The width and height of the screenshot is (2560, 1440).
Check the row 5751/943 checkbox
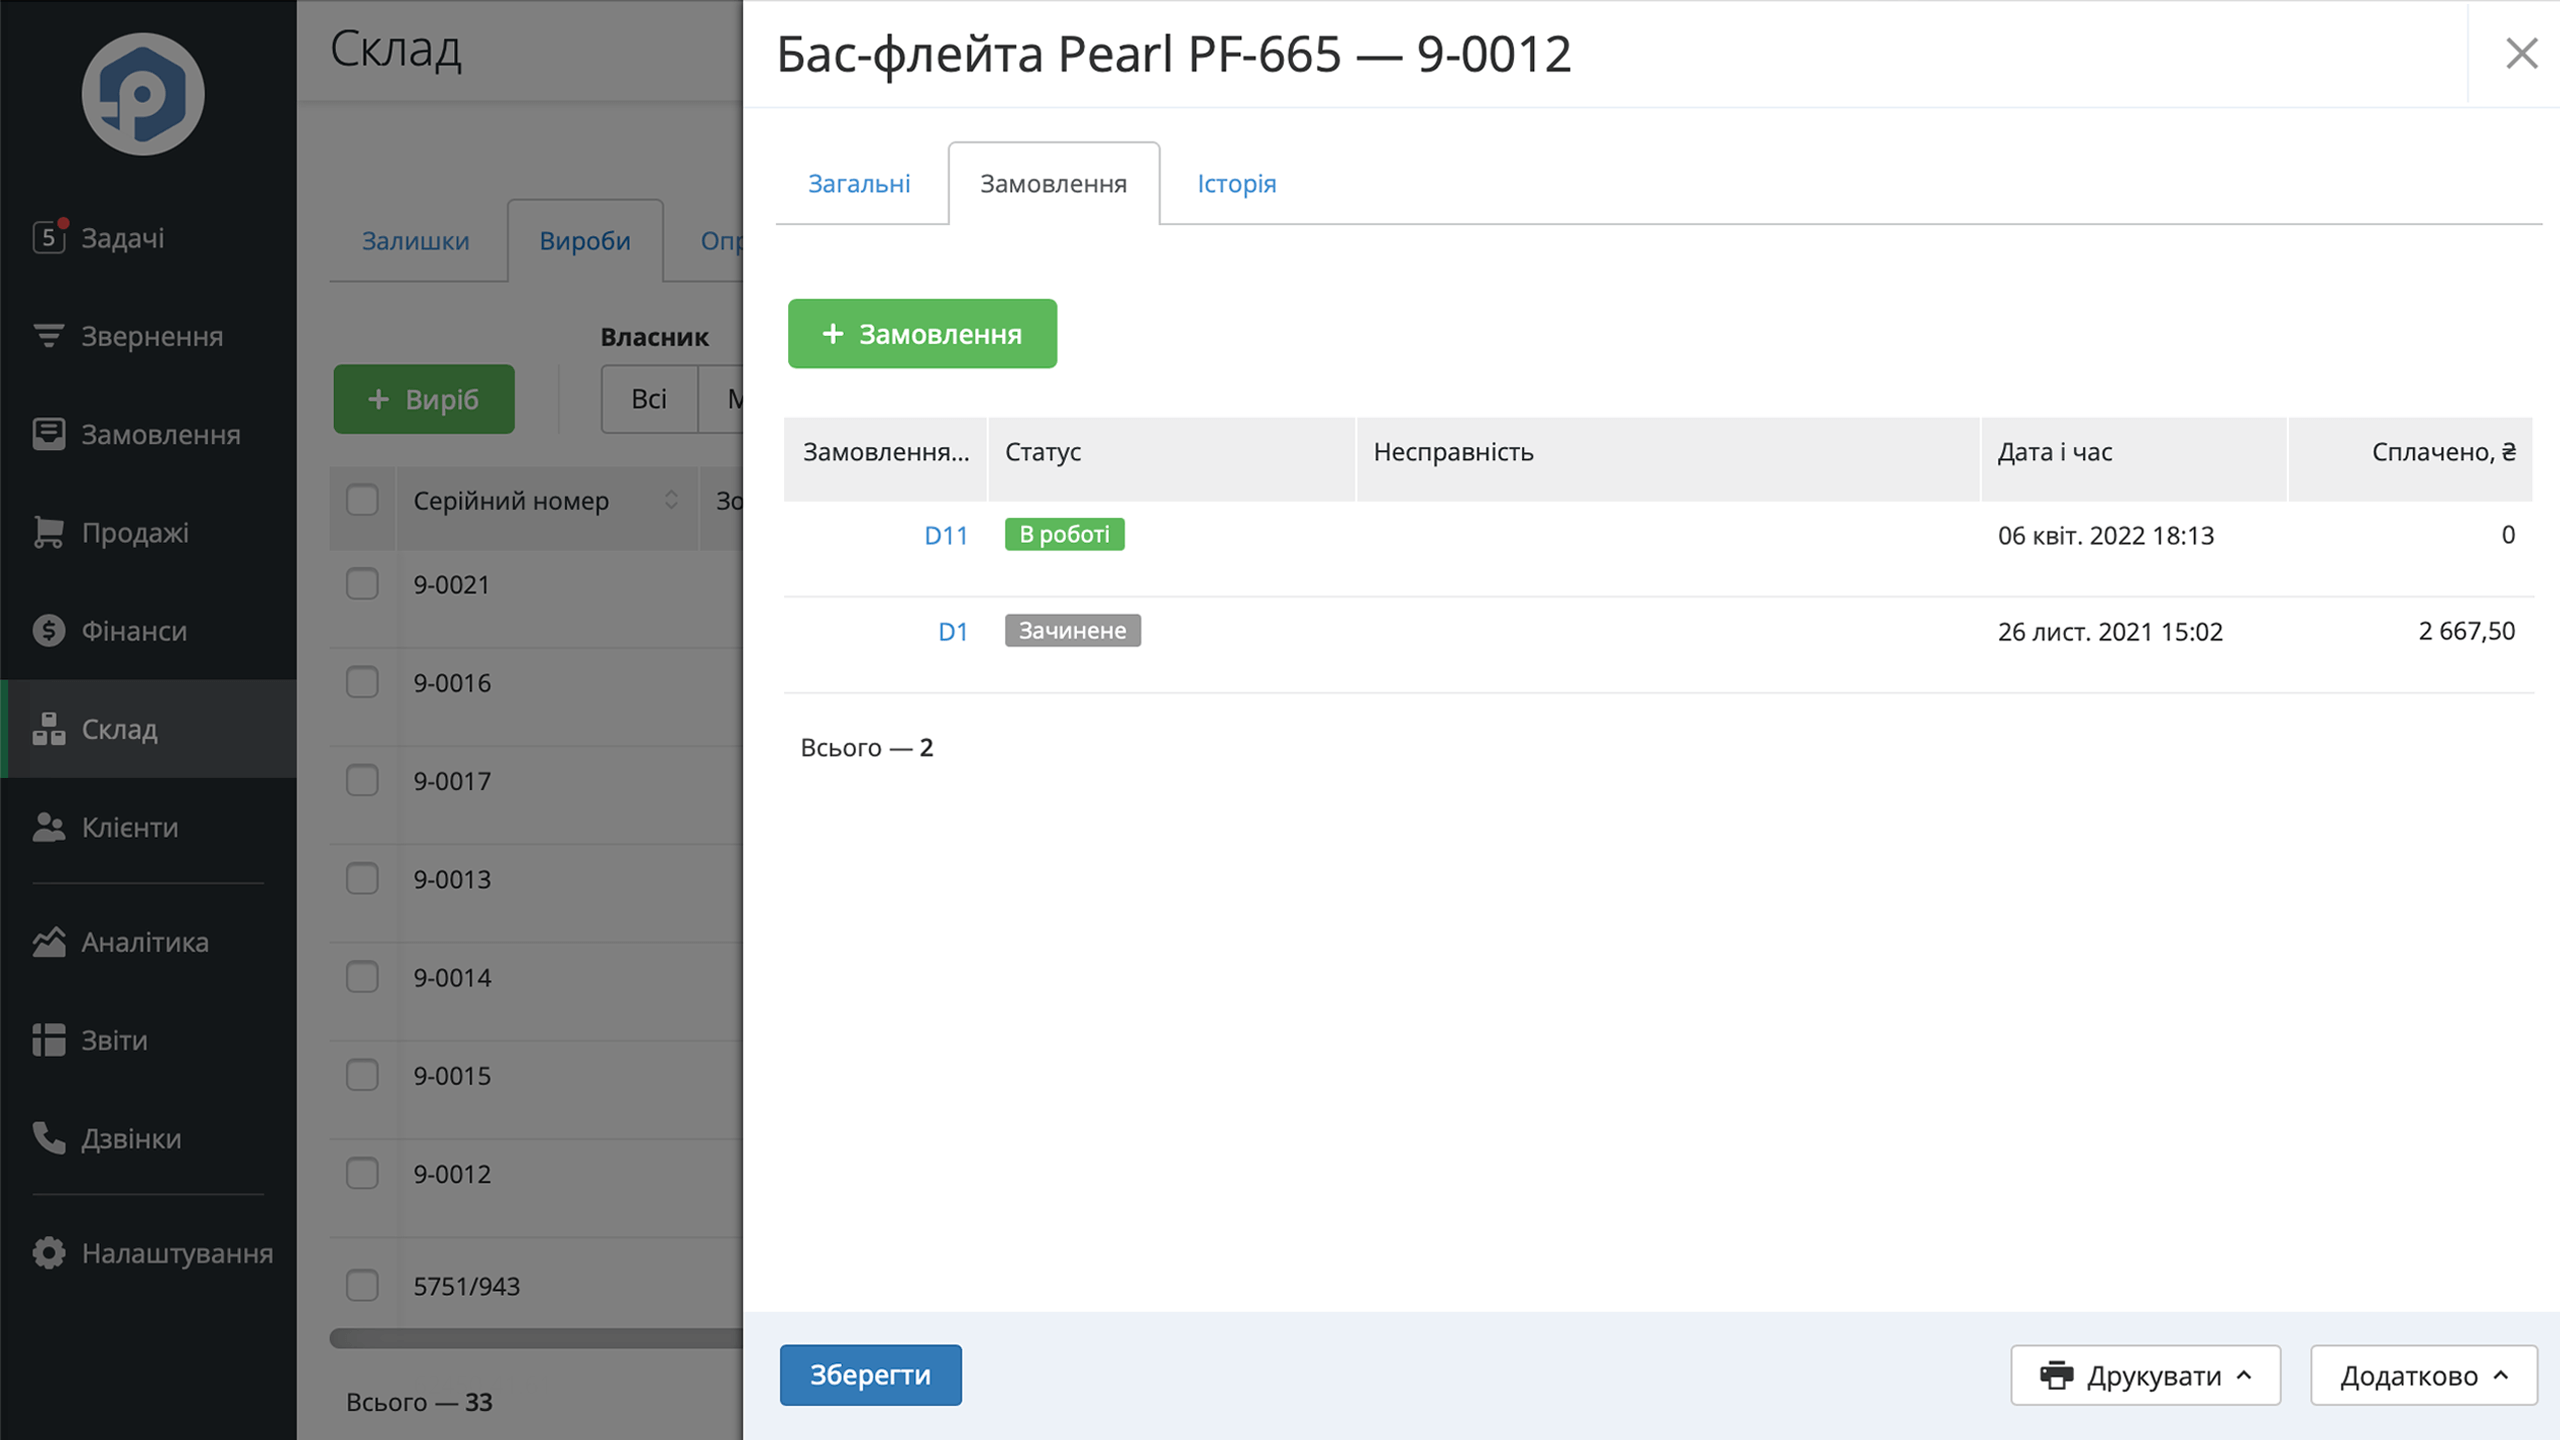point(362,1285)
